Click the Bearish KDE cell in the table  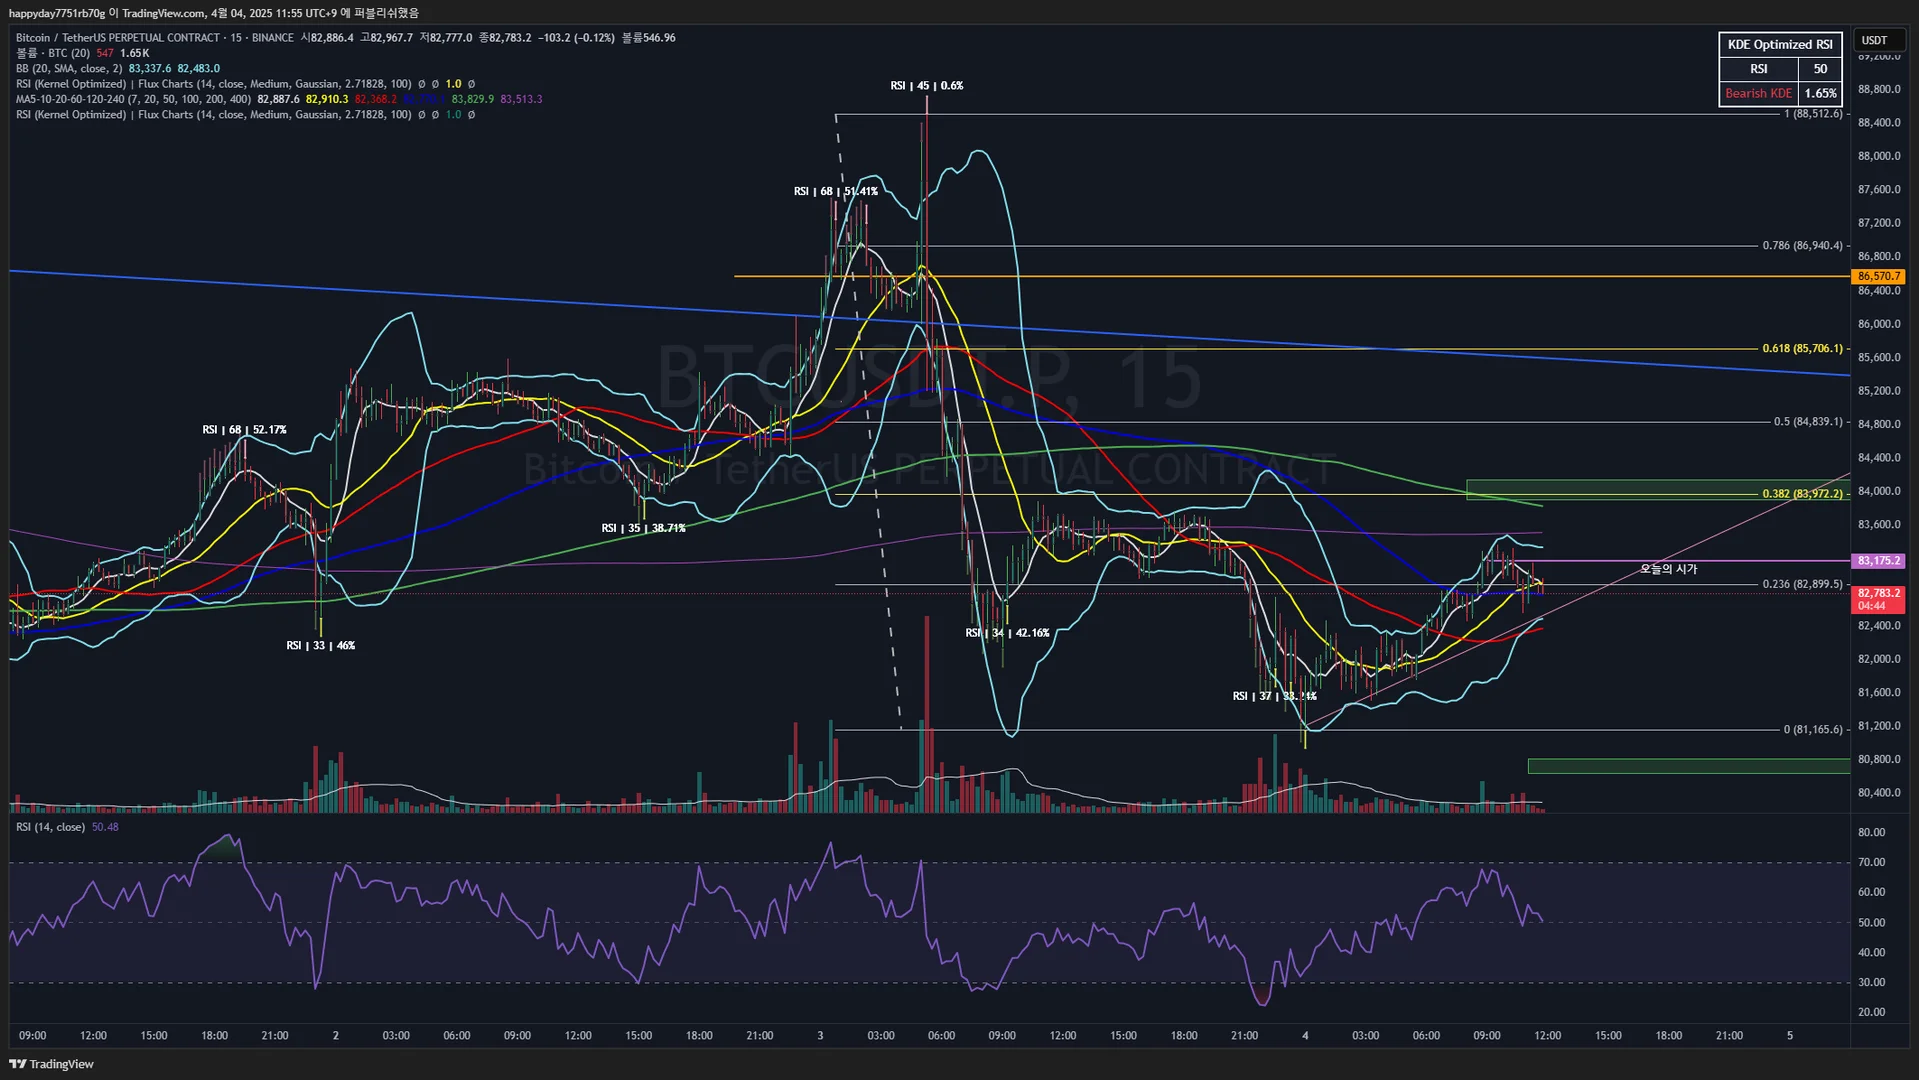tap(1758, 93)
